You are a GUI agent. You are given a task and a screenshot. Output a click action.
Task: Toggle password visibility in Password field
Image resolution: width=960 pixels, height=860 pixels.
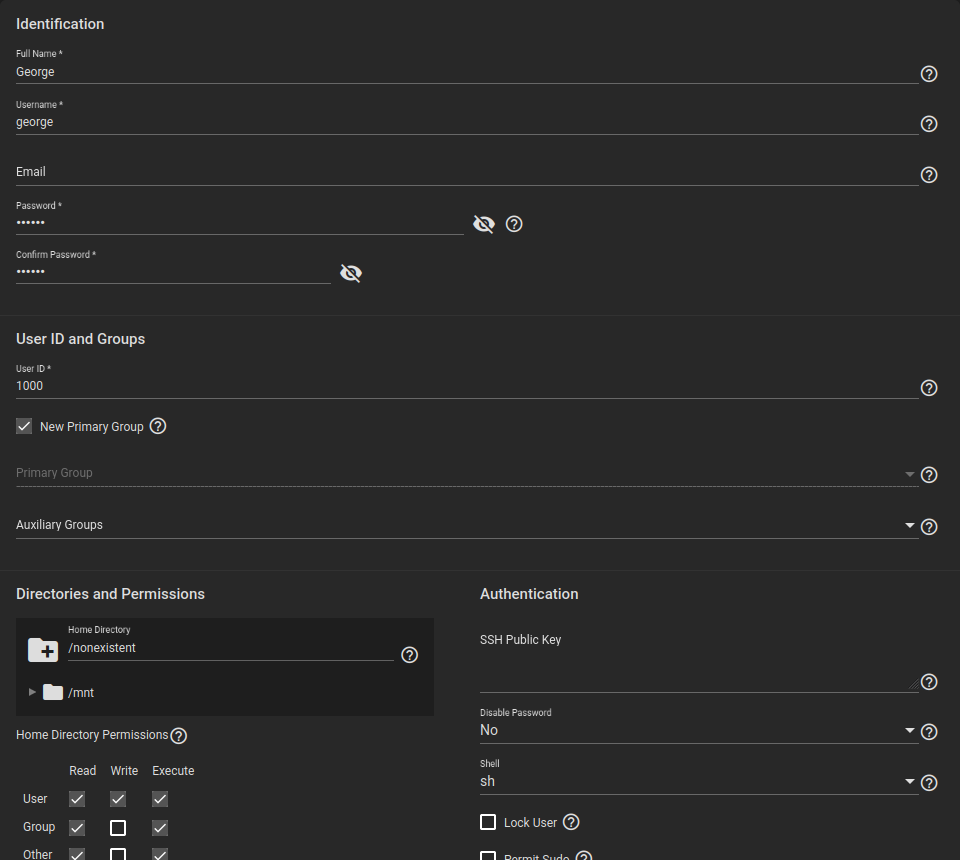(x=483, y=224)
